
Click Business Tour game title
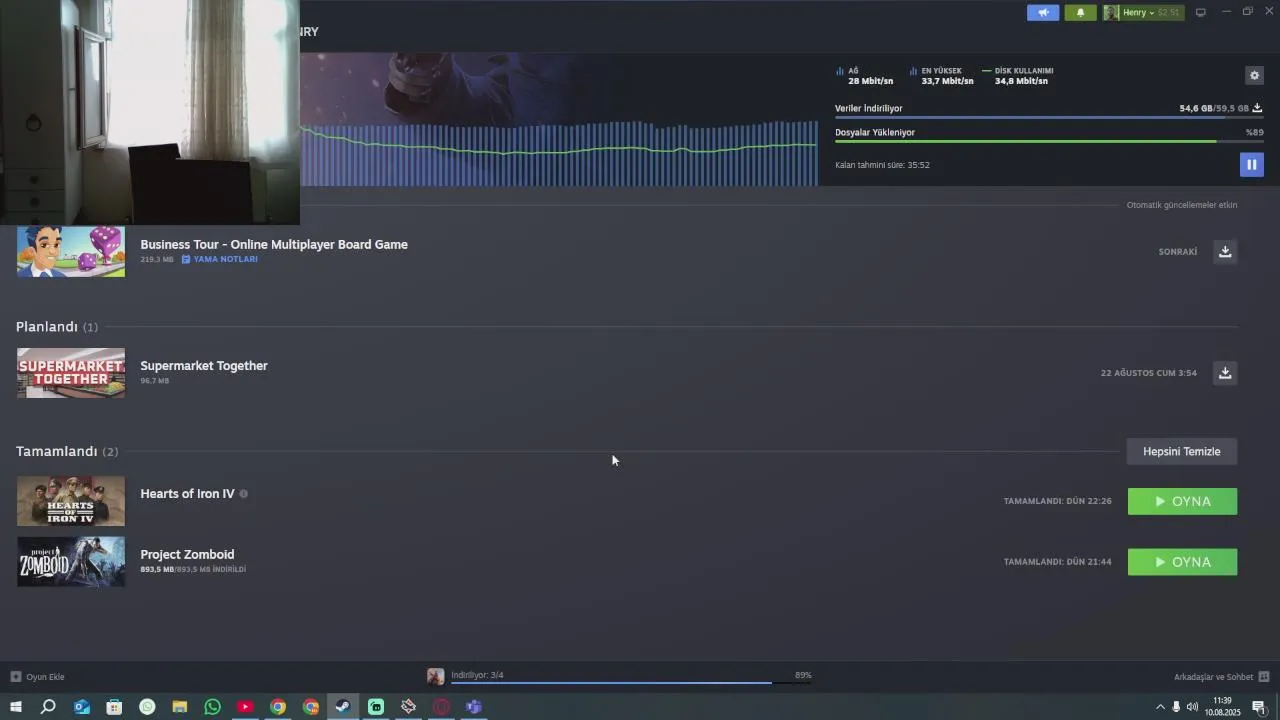tap(274, 244)
